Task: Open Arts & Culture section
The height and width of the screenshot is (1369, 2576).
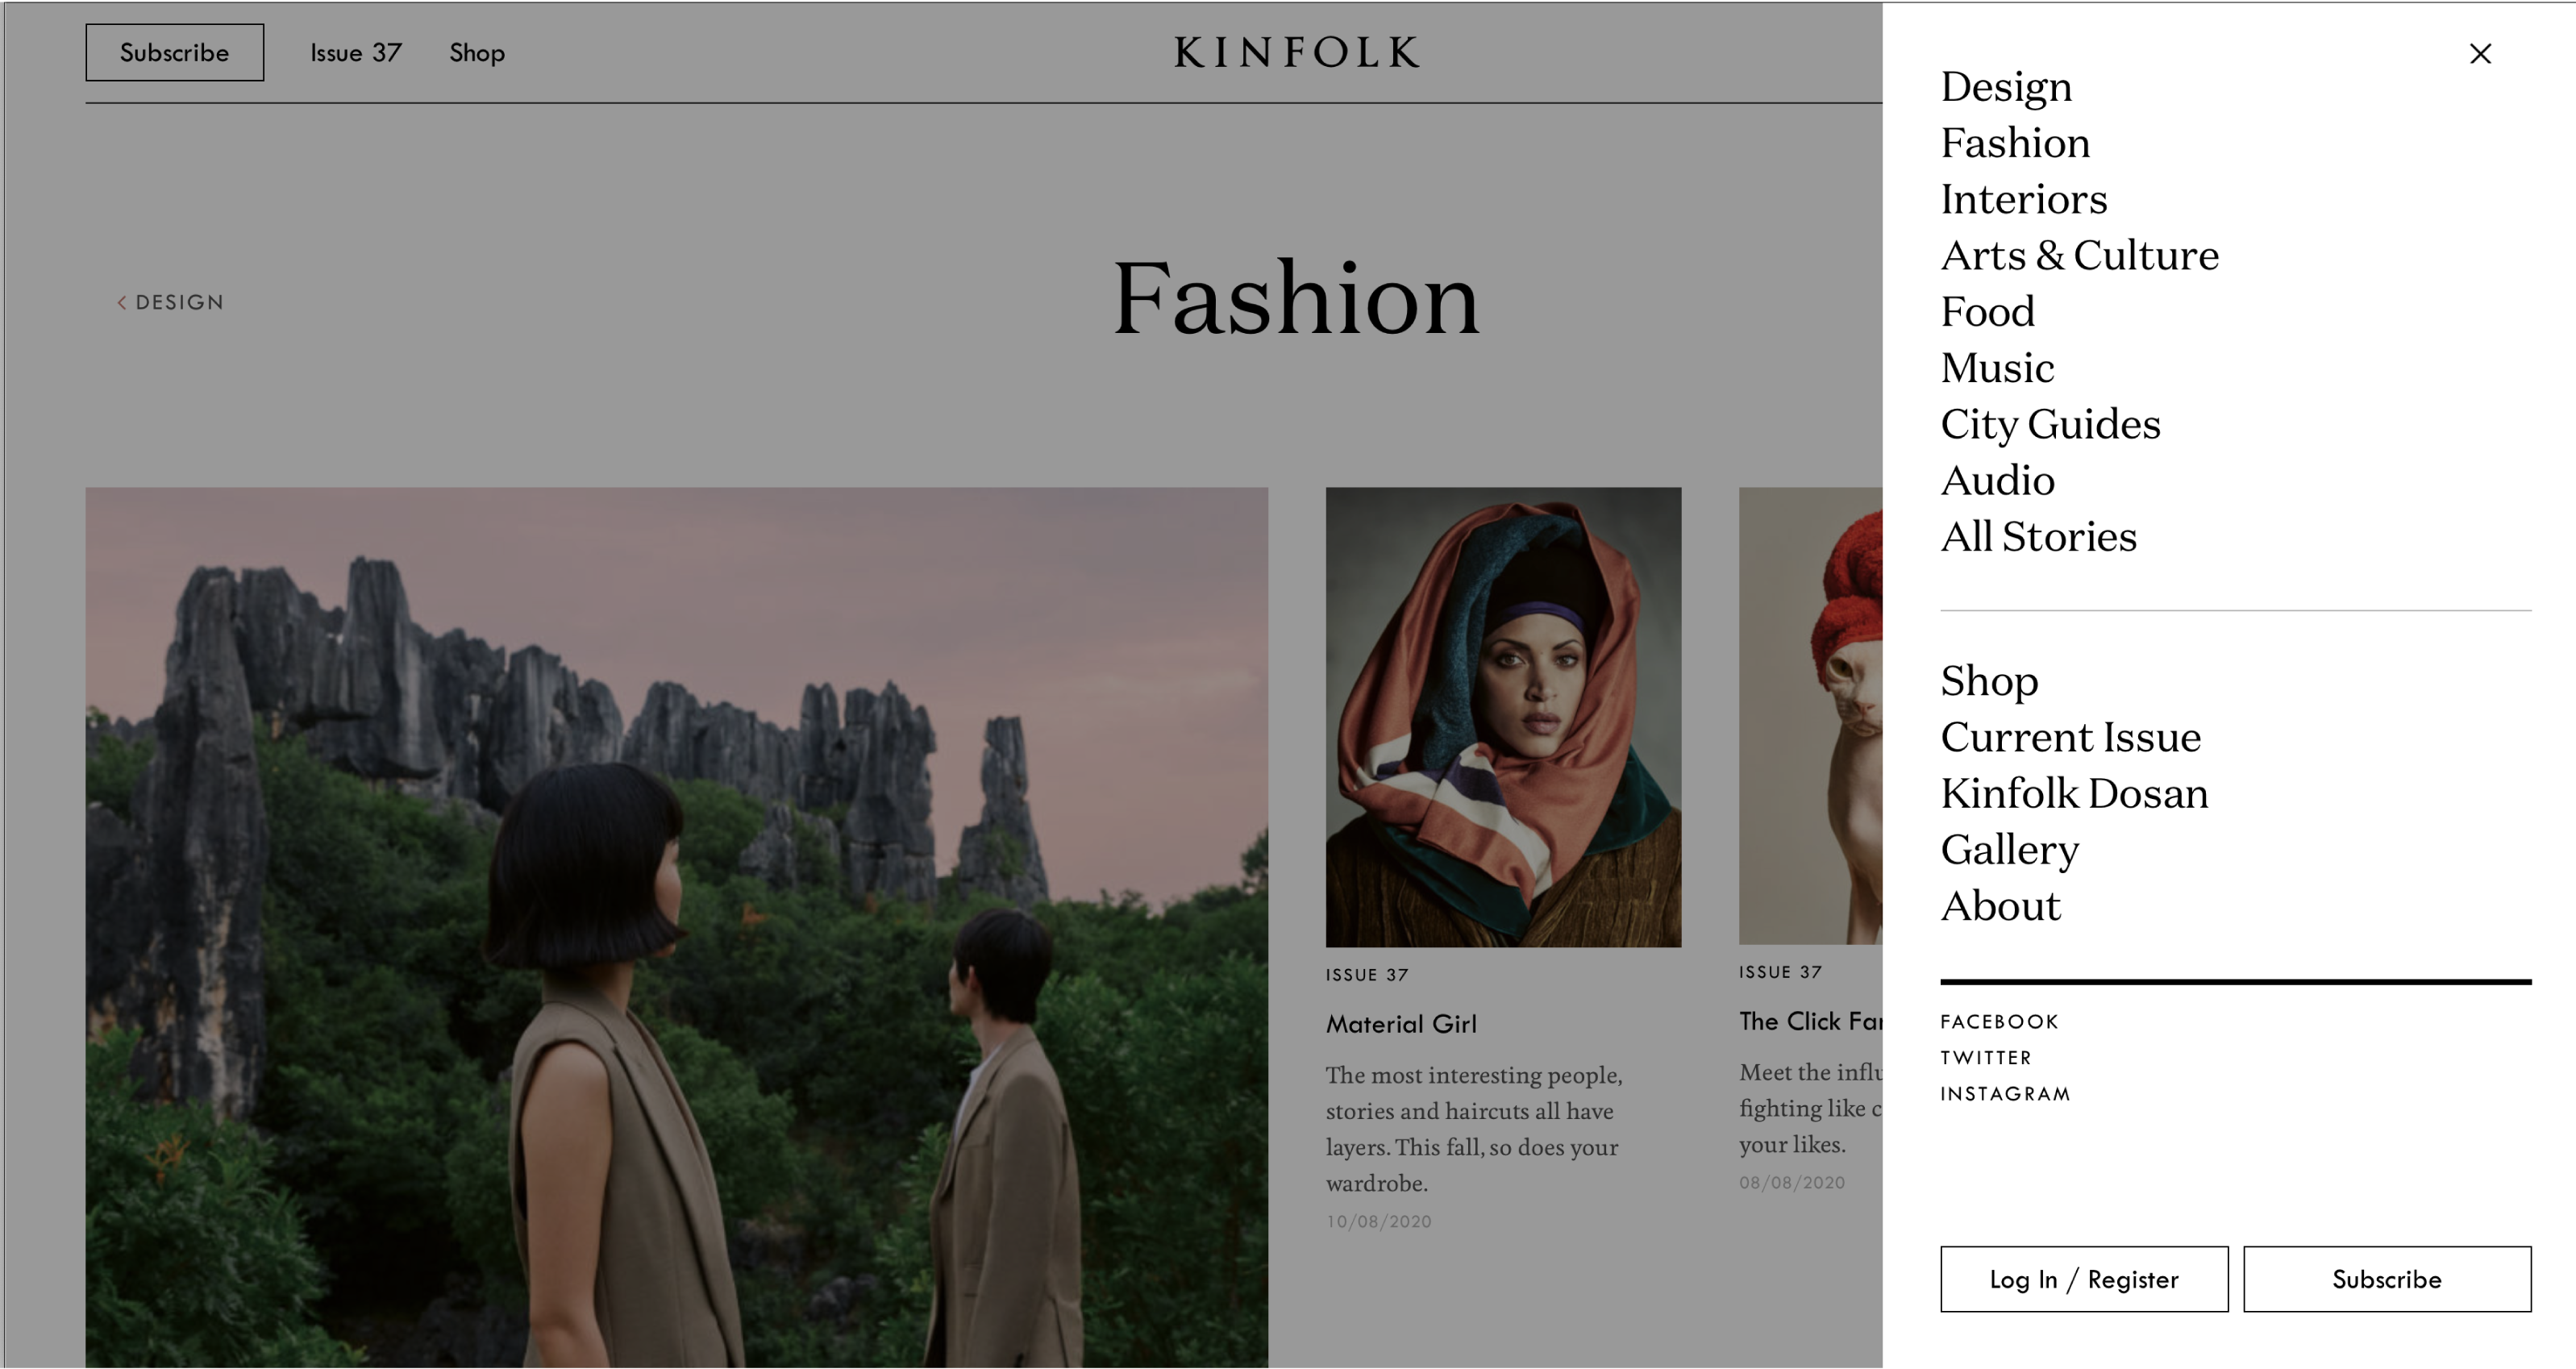Action: click(x=2080, y=255)
